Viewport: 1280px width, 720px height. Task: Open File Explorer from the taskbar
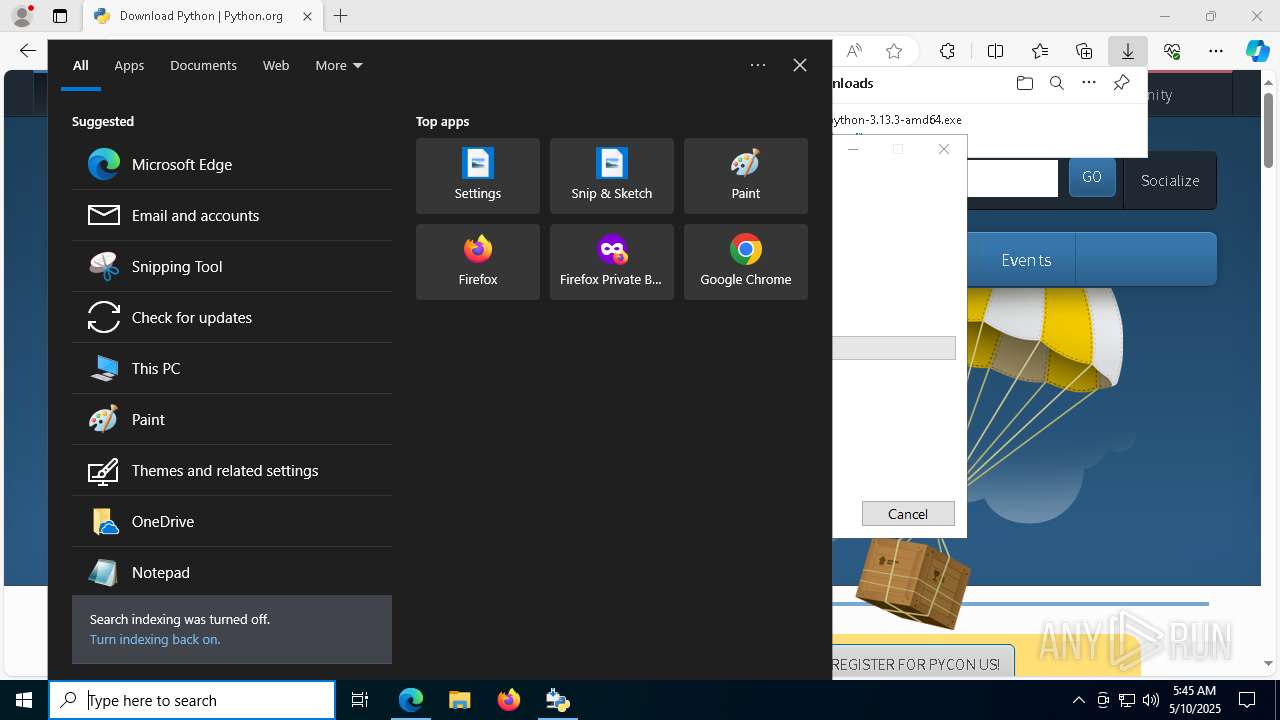(x=460, y=700)
